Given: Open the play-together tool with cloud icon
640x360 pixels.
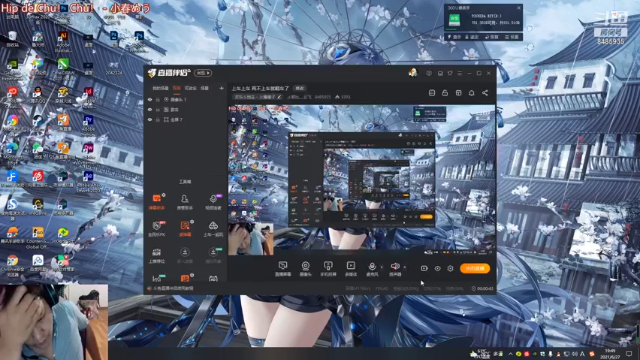Looking at the screenshot, I should (213, 229).
